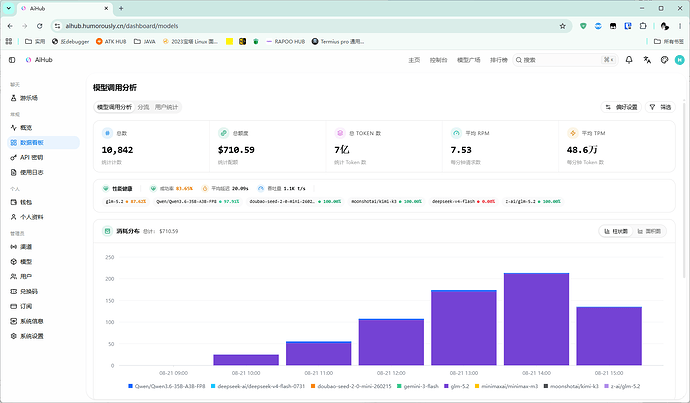Open the language translation switcher icon
The image size is (690, 403).
coord(647,60)
